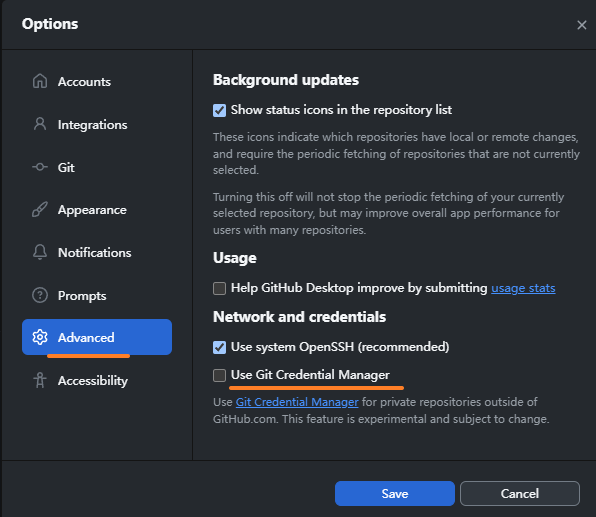Disable Use system OpenSSH checkbox
596x517 pixels.
click(219, 347)
